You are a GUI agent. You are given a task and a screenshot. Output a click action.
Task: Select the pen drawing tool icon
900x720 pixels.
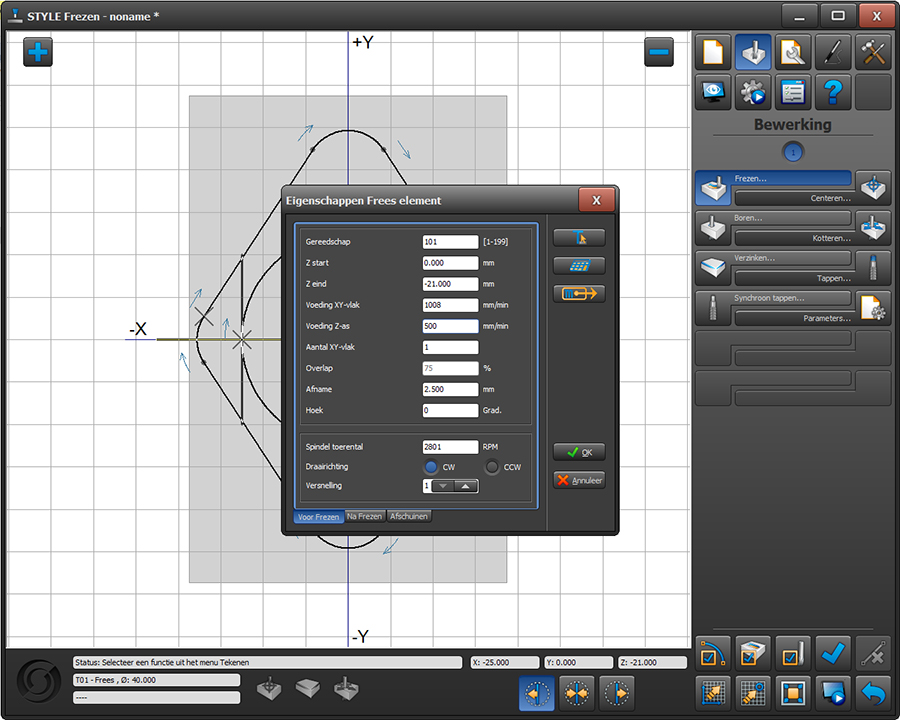tap(833, 52)
